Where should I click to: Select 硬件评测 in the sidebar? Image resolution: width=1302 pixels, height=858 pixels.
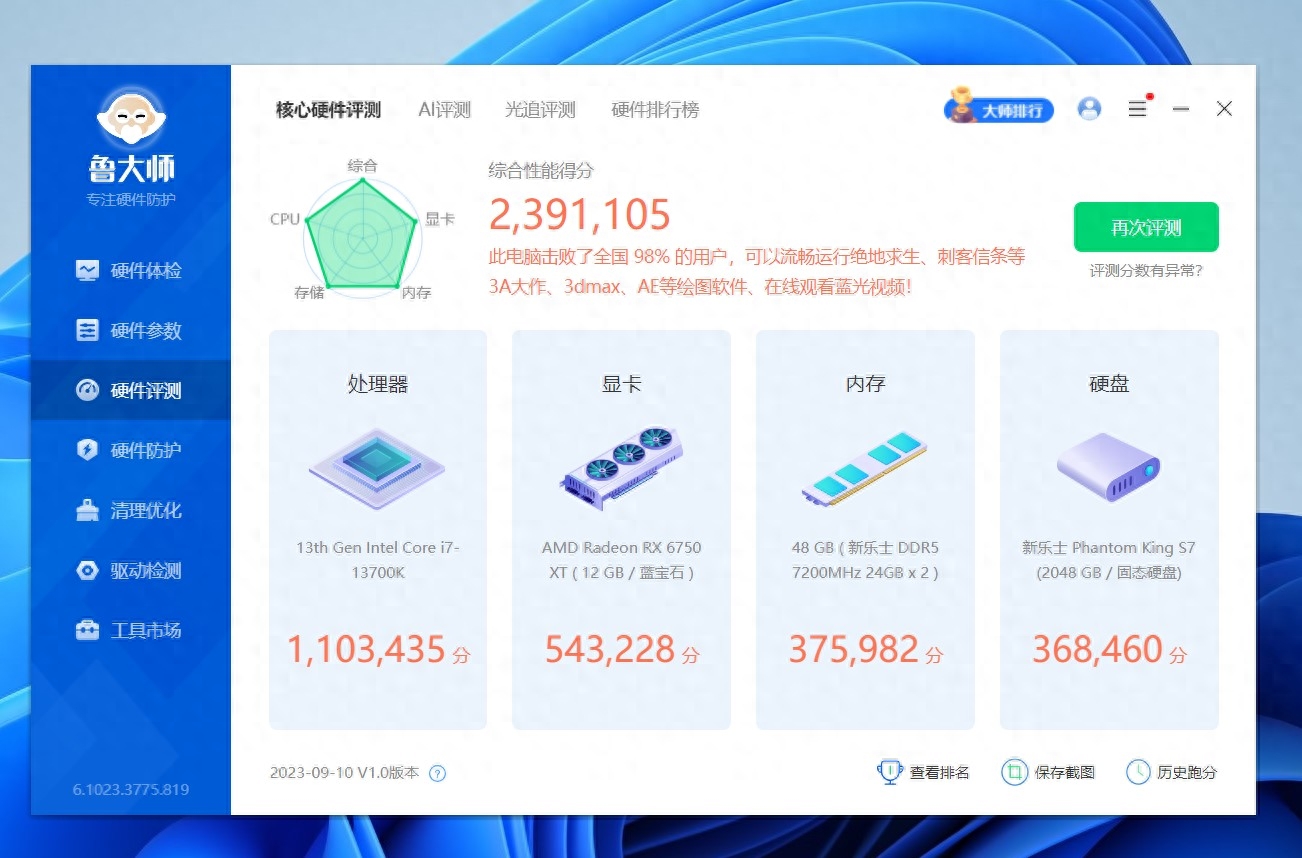(x=130, y=391)
